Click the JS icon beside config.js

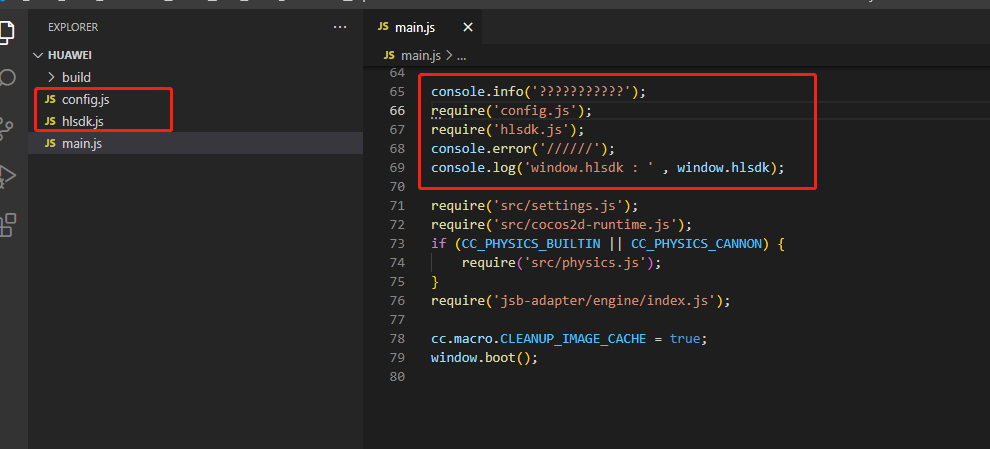click(x=50, y=100)
